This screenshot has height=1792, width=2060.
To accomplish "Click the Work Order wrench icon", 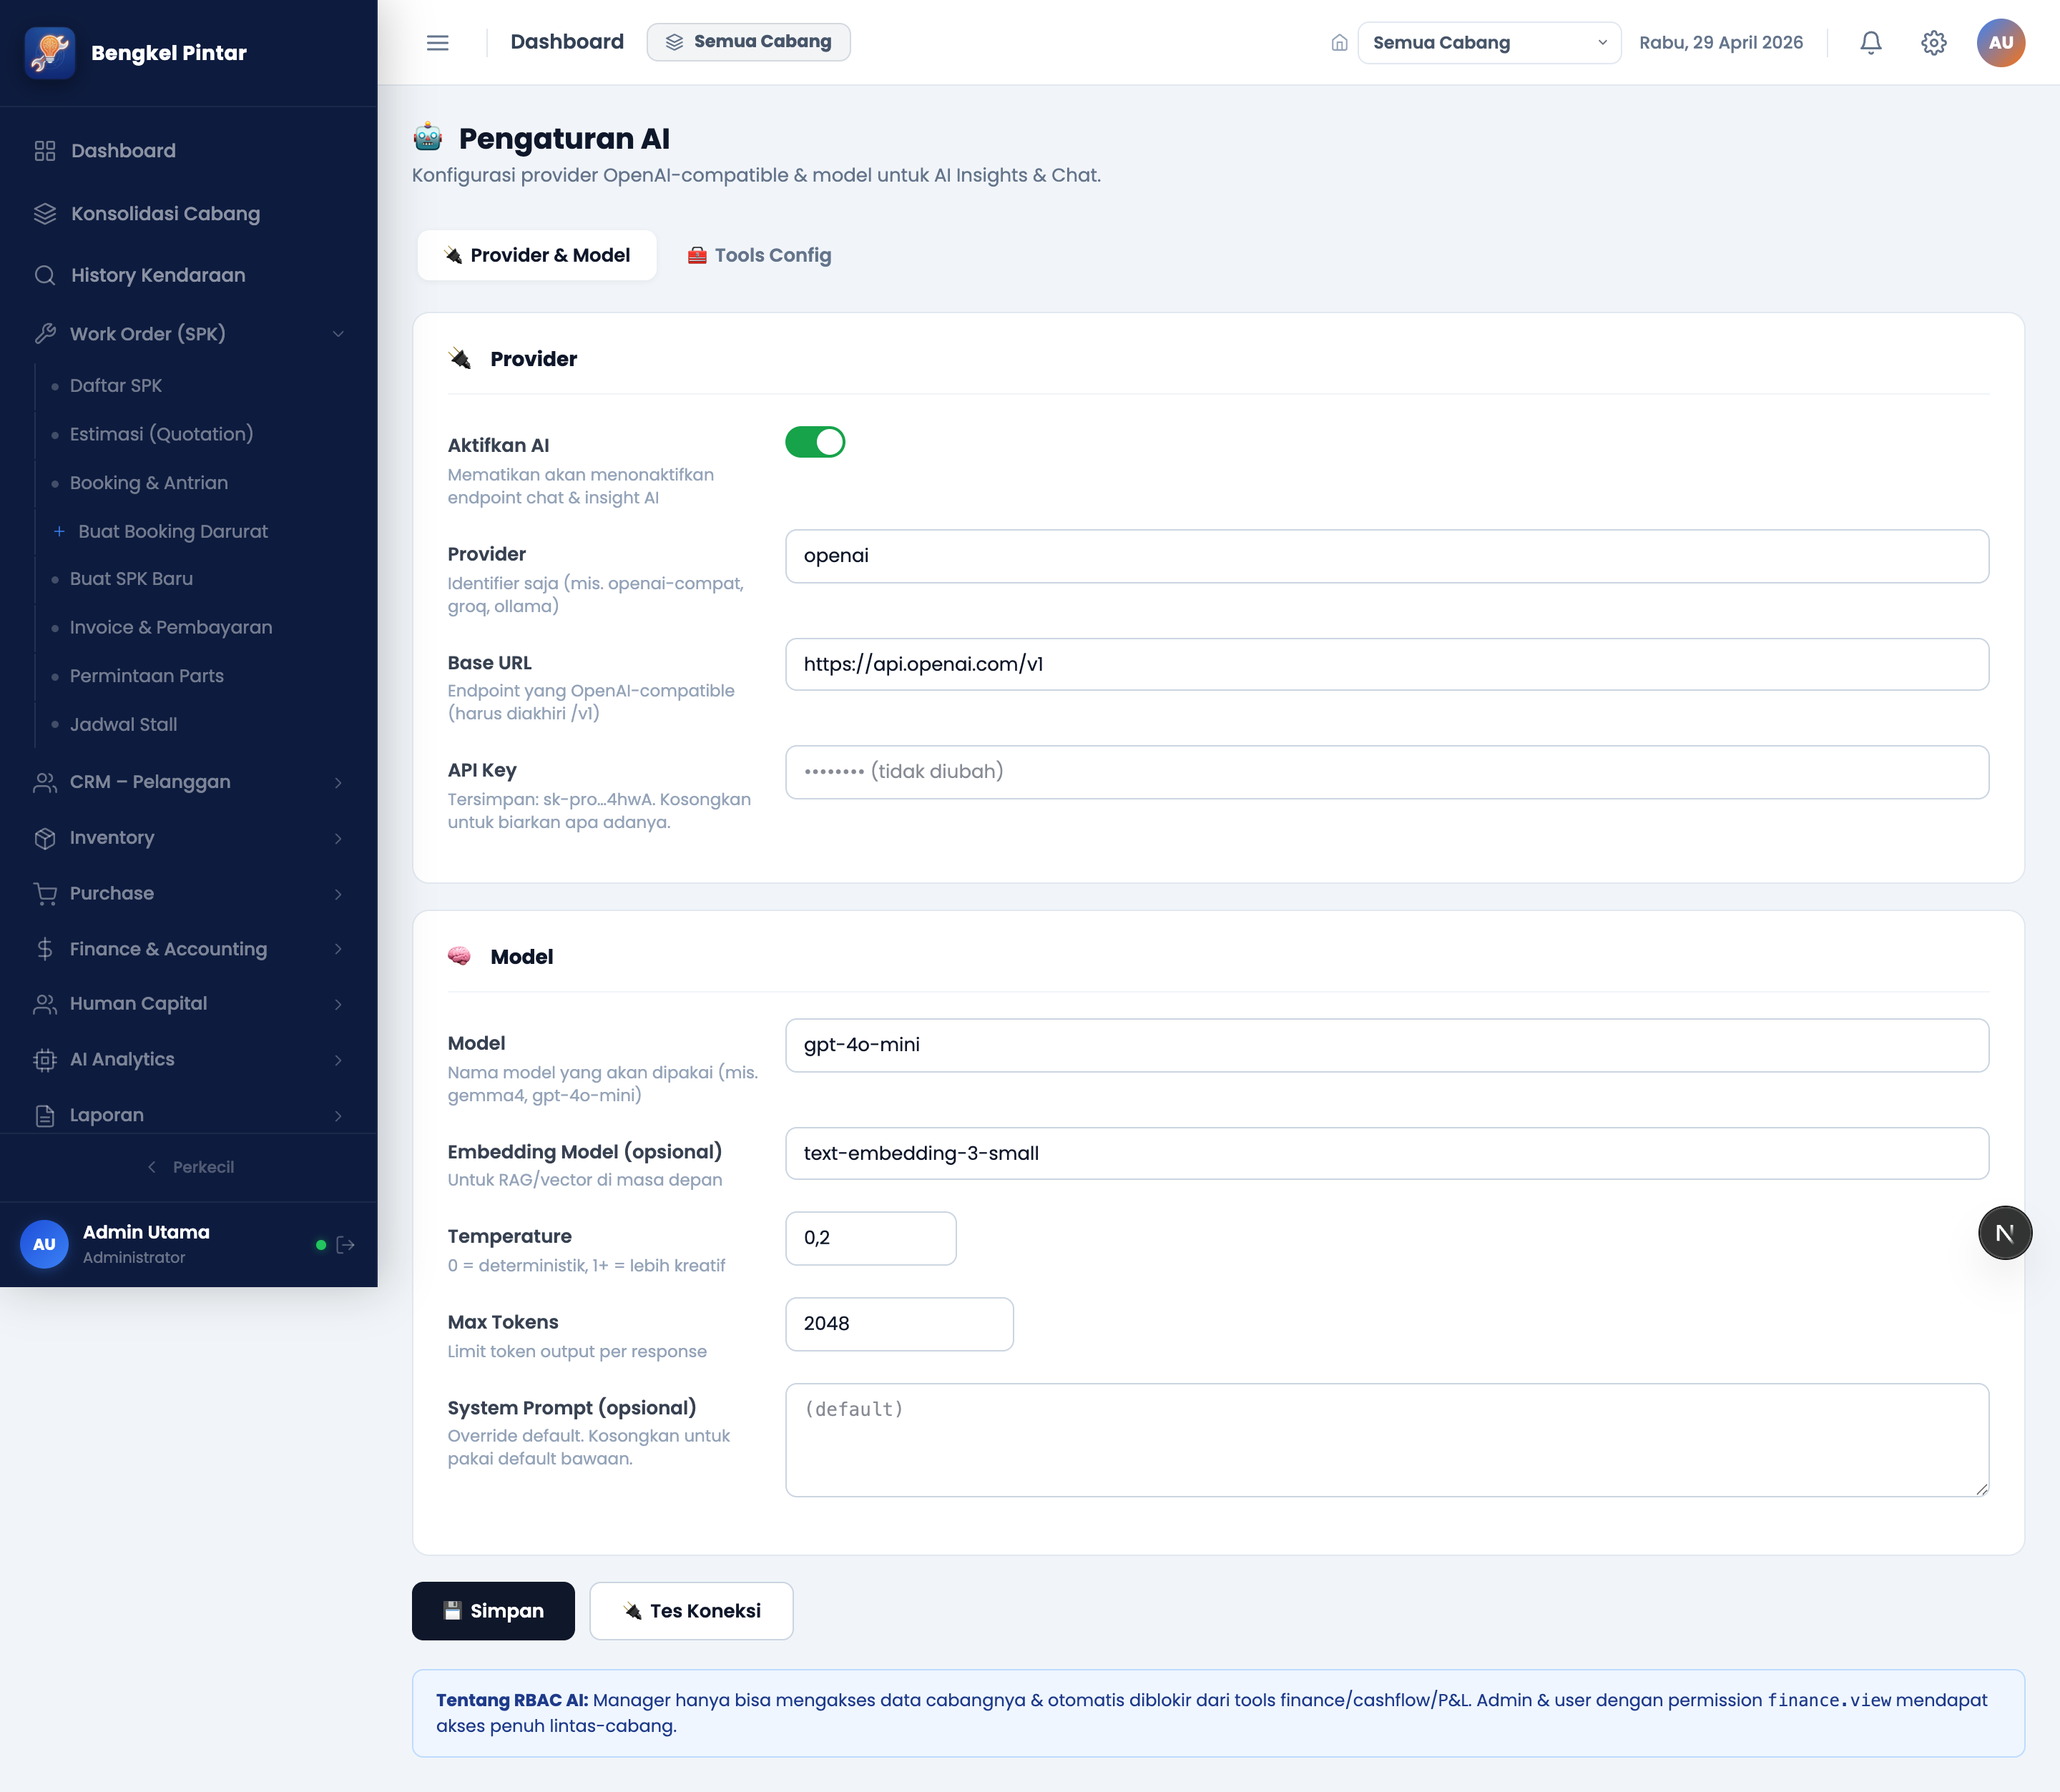I will point(45,334).
